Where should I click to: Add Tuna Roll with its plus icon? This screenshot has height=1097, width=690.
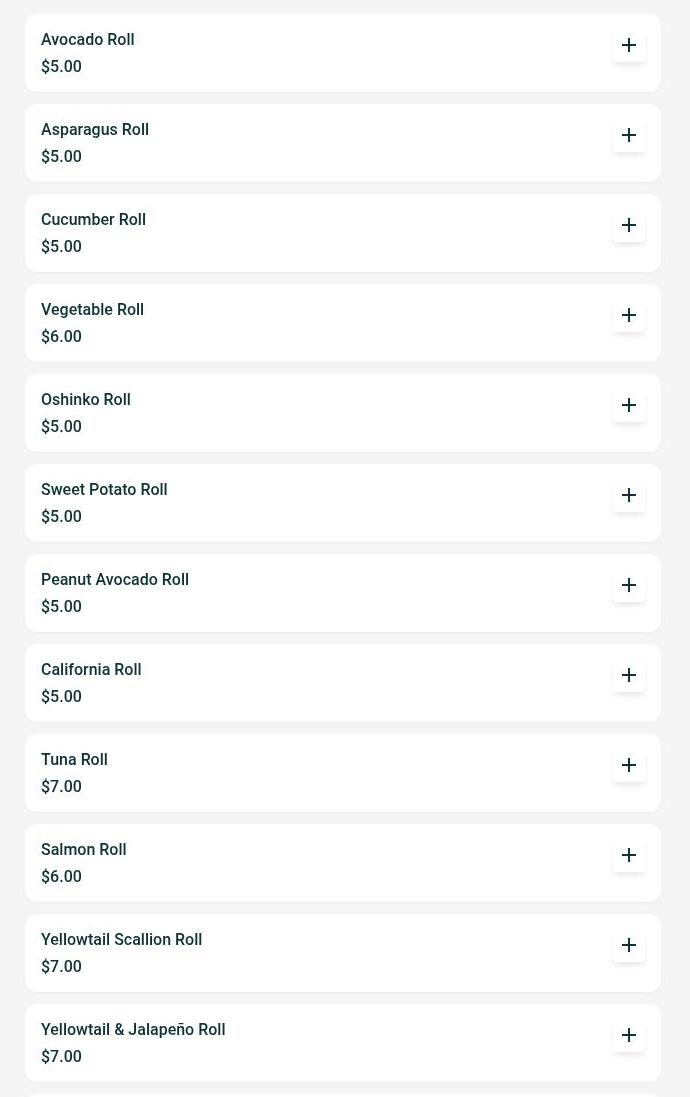(629, 765)
